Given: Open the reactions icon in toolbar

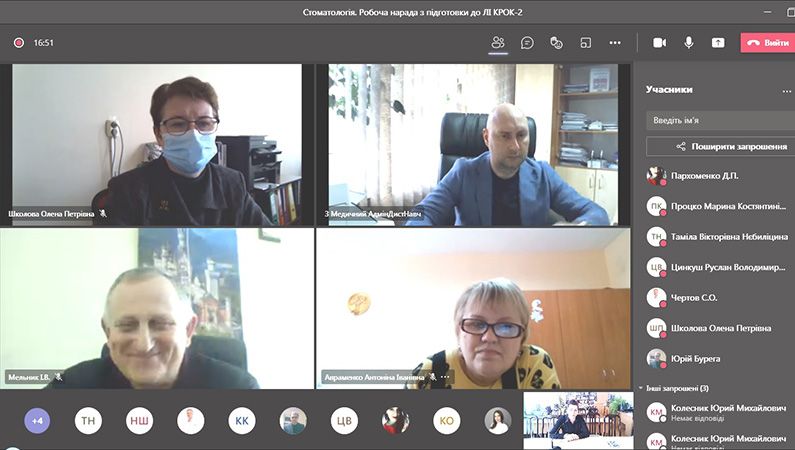Looking at the screenshot, I should (556, 43).
